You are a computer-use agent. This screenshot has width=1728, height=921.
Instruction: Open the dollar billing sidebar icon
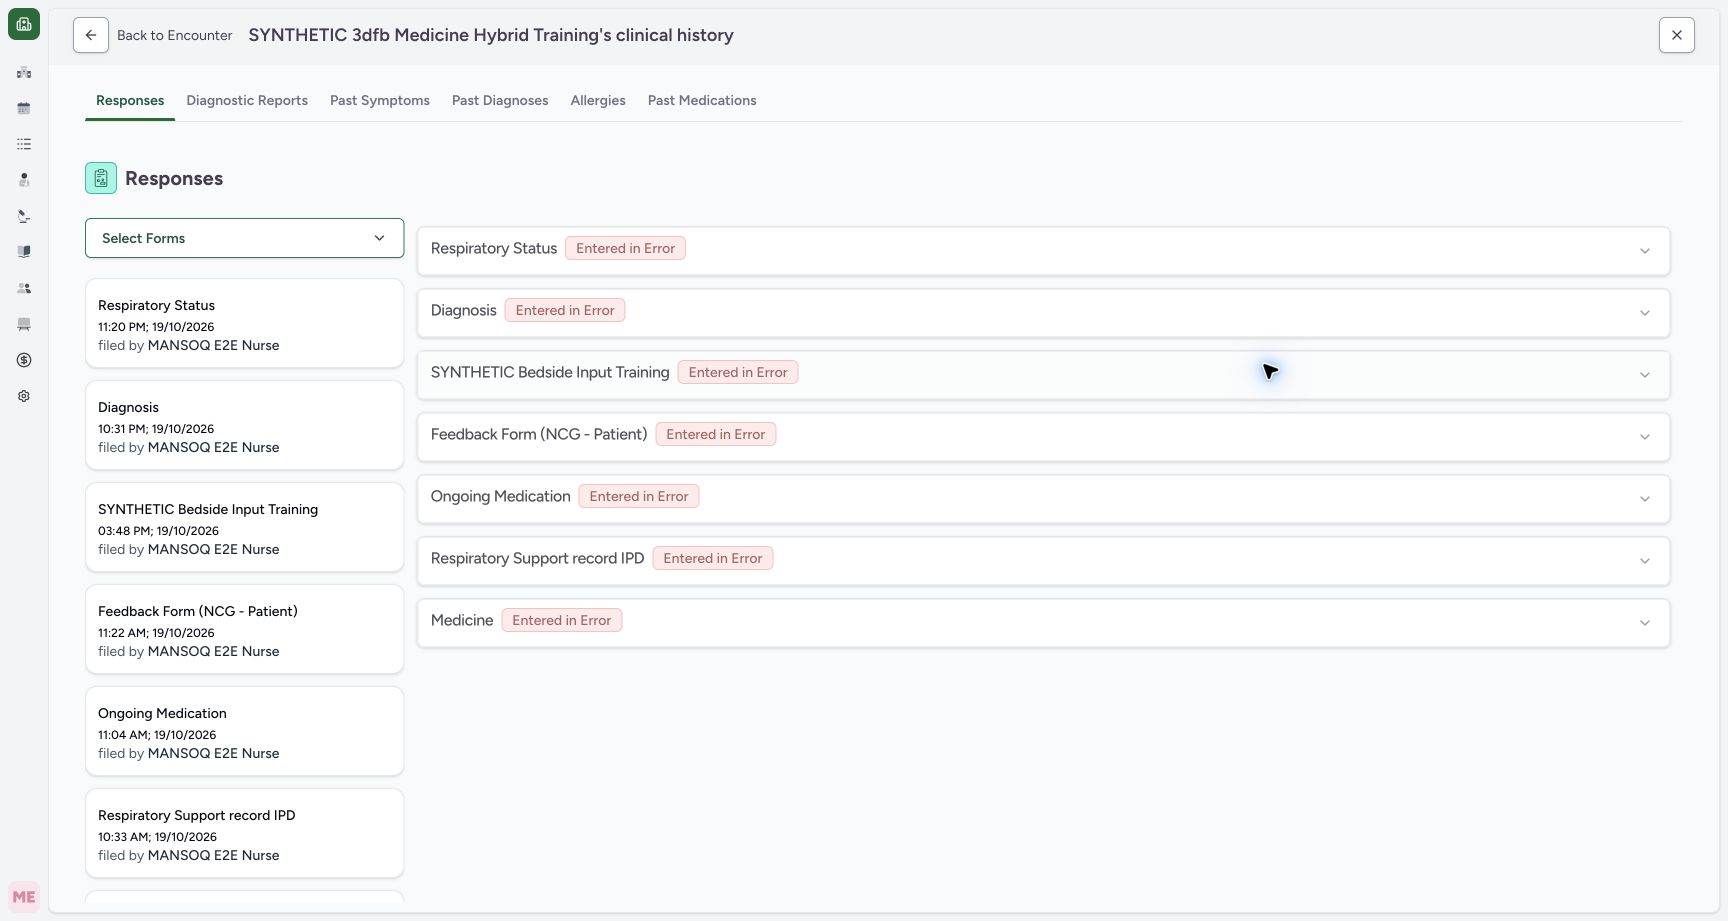coord(24,360)
